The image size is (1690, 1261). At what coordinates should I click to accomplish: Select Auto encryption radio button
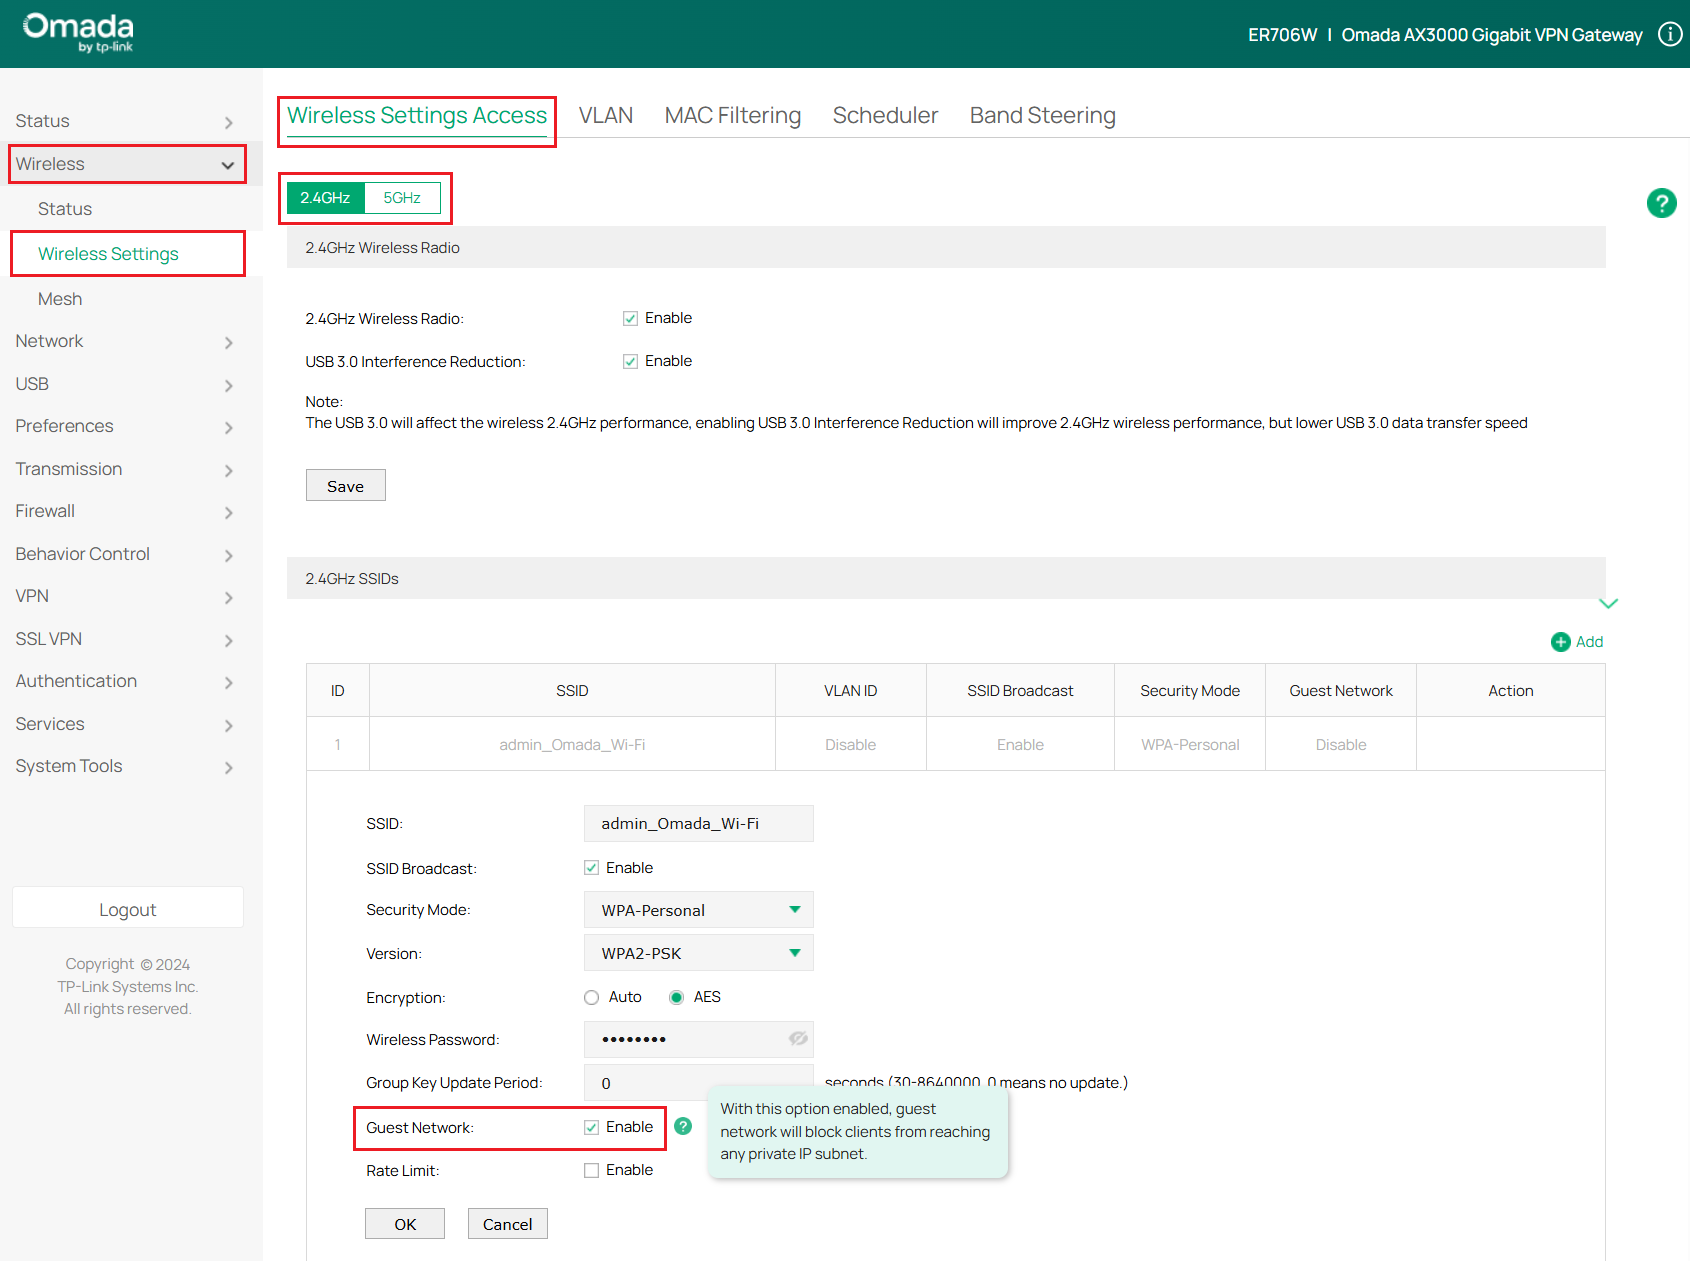591,997
